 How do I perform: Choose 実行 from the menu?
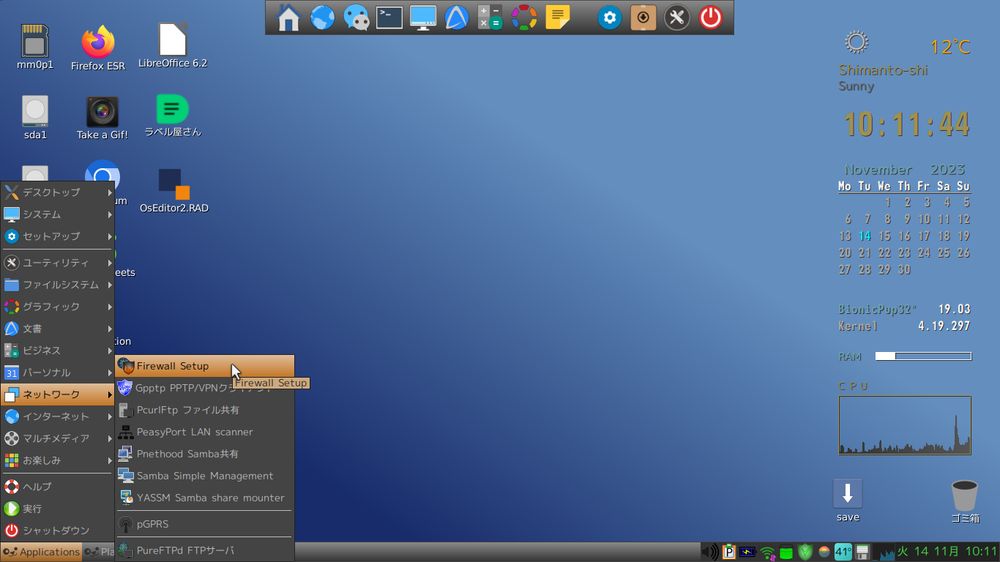(57, 508)
